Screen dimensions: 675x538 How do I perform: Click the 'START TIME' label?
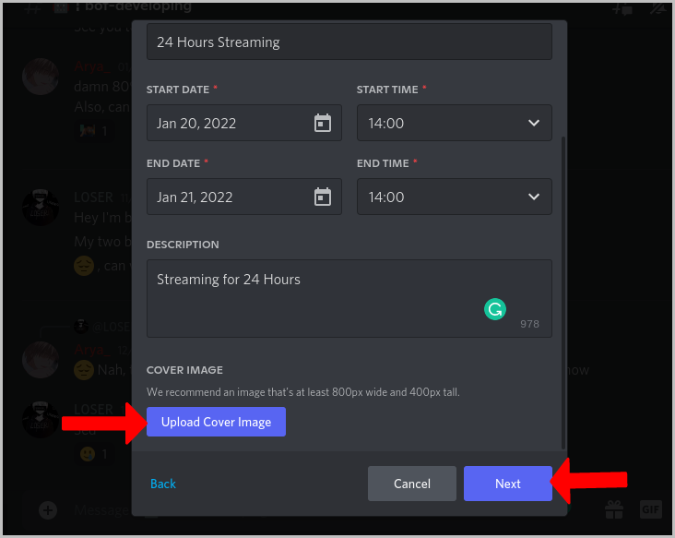click(x=387, y=90)
